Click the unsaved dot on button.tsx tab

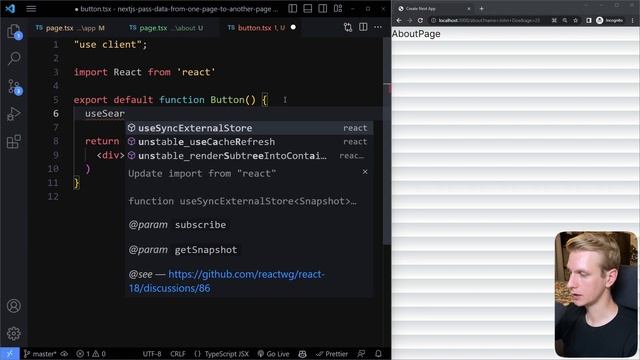(293, 27)
